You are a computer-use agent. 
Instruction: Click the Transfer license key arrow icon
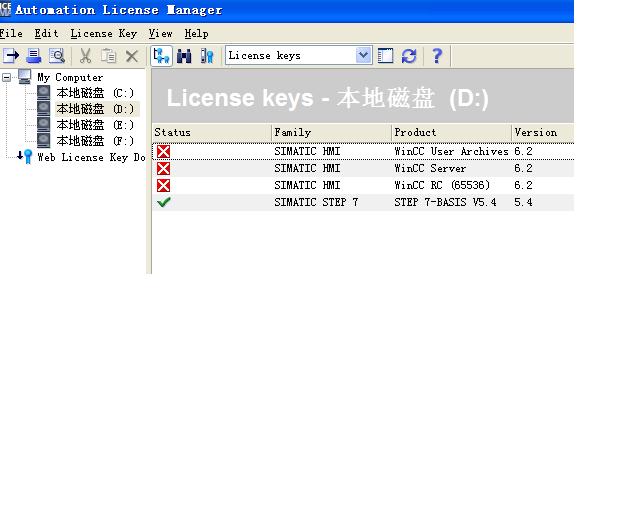coord(11,56)
